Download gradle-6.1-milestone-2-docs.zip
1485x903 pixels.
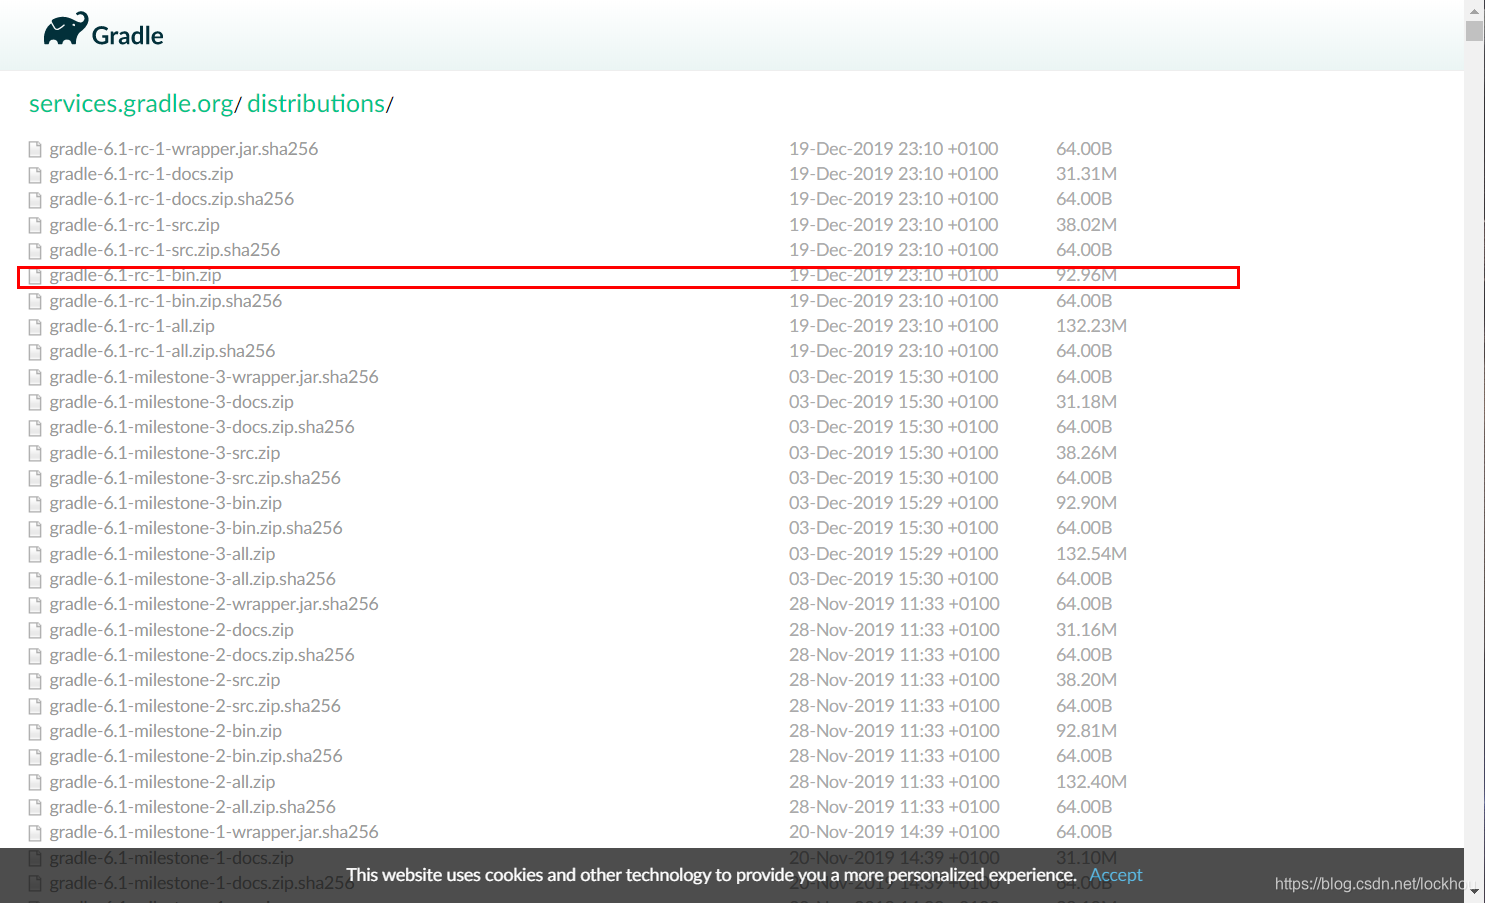(x=171, y=630)
